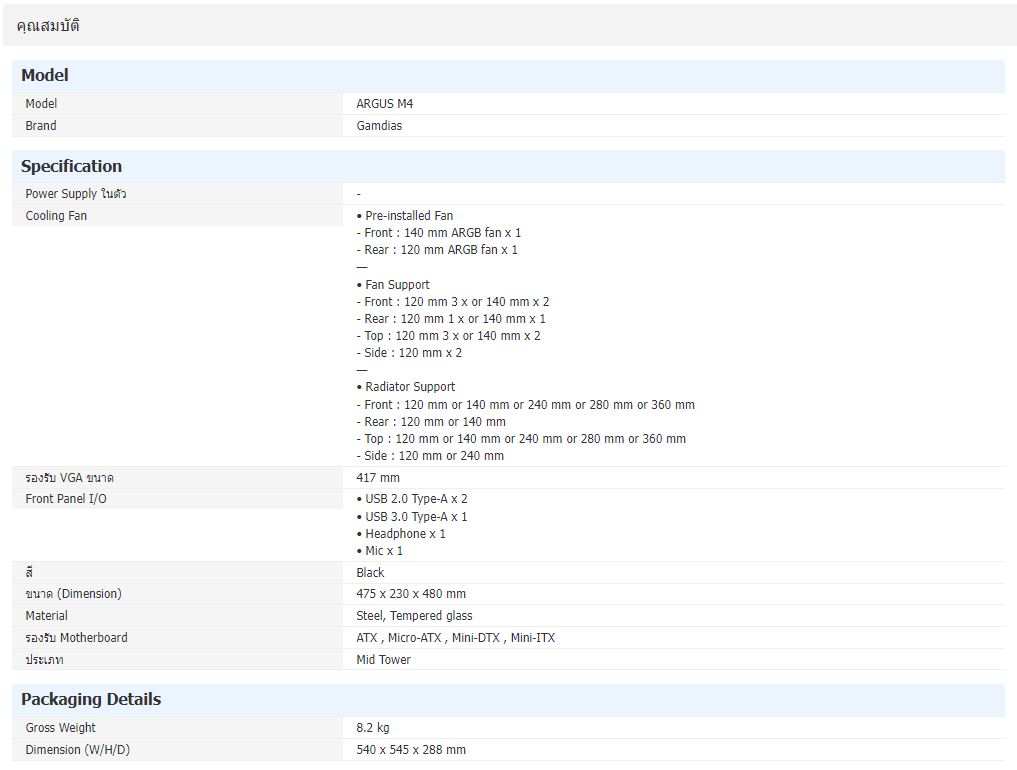1017x770 pixels.
Task: Click the ARGUS M4 model value
Action: [x=384, y=104]
